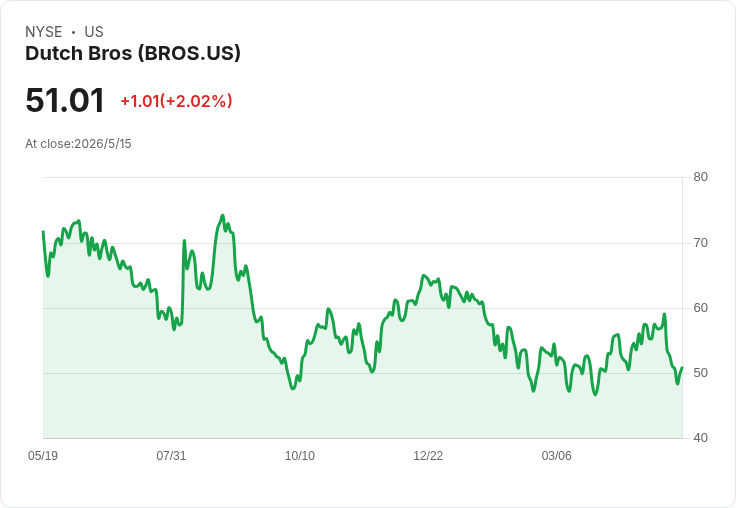Click the leftmost start of the price line
The width and height of the screenshot is (736, 508).
(43, 231)
